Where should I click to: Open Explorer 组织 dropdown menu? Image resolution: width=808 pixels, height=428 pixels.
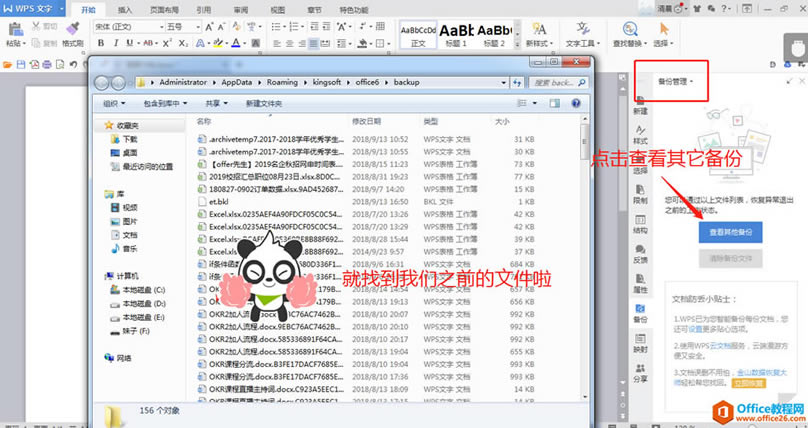pyautogui.click(x=114, y=104)
